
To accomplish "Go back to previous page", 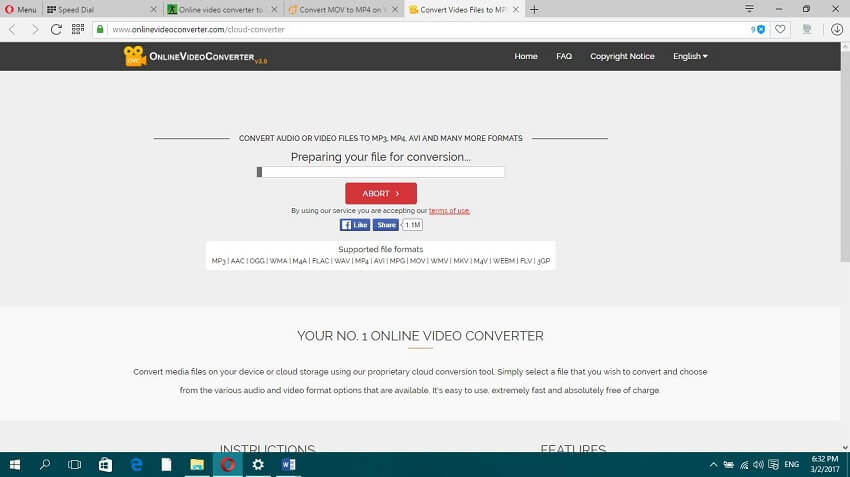I will [12, 29].
